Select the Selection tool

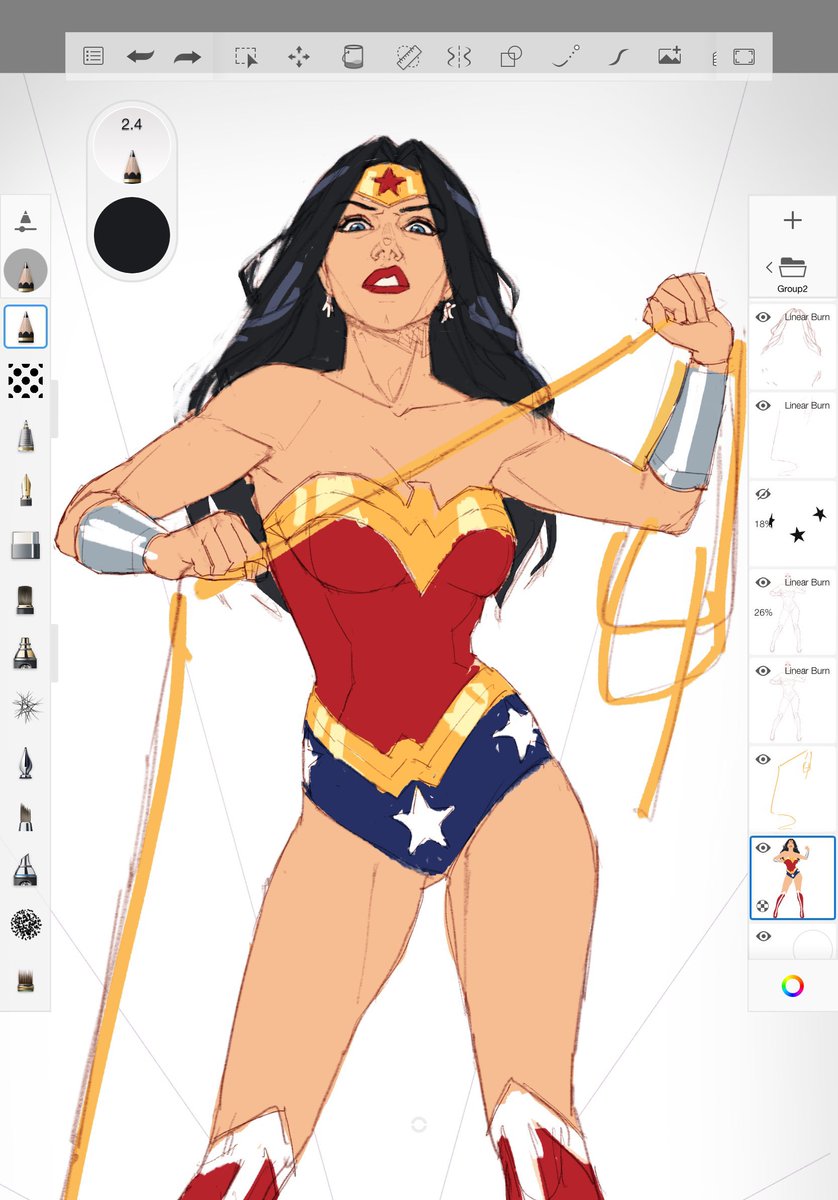coord(246,56)
